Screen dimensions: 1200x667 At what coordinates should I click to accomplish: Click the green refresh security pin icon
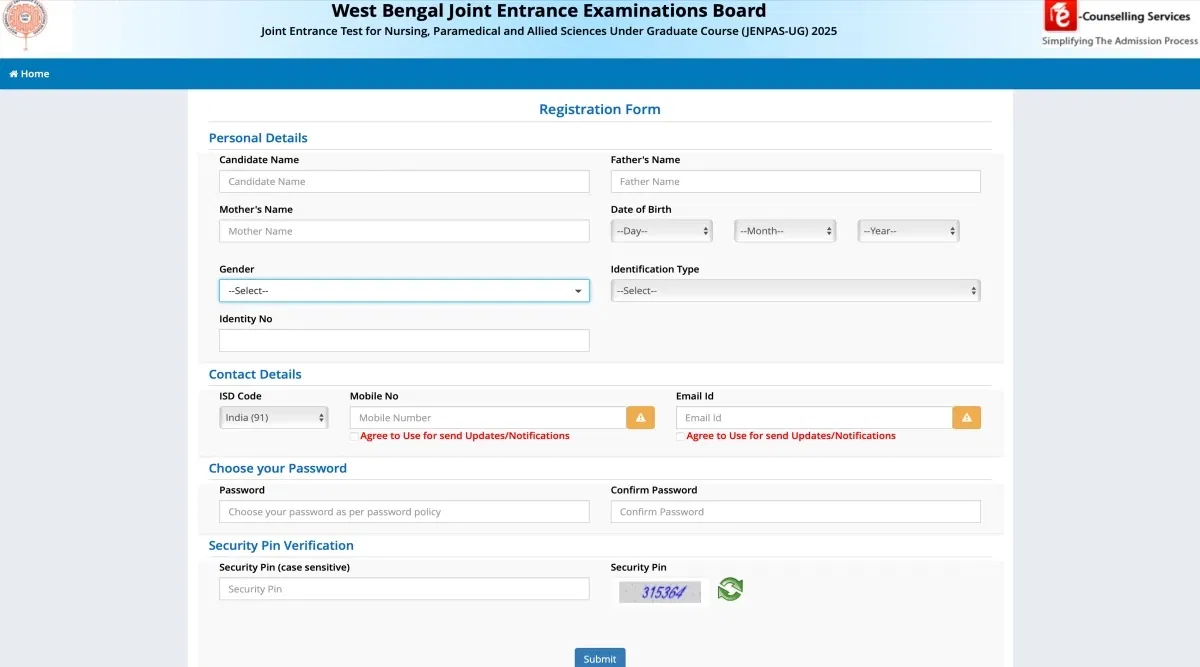[x=730, y=589]
